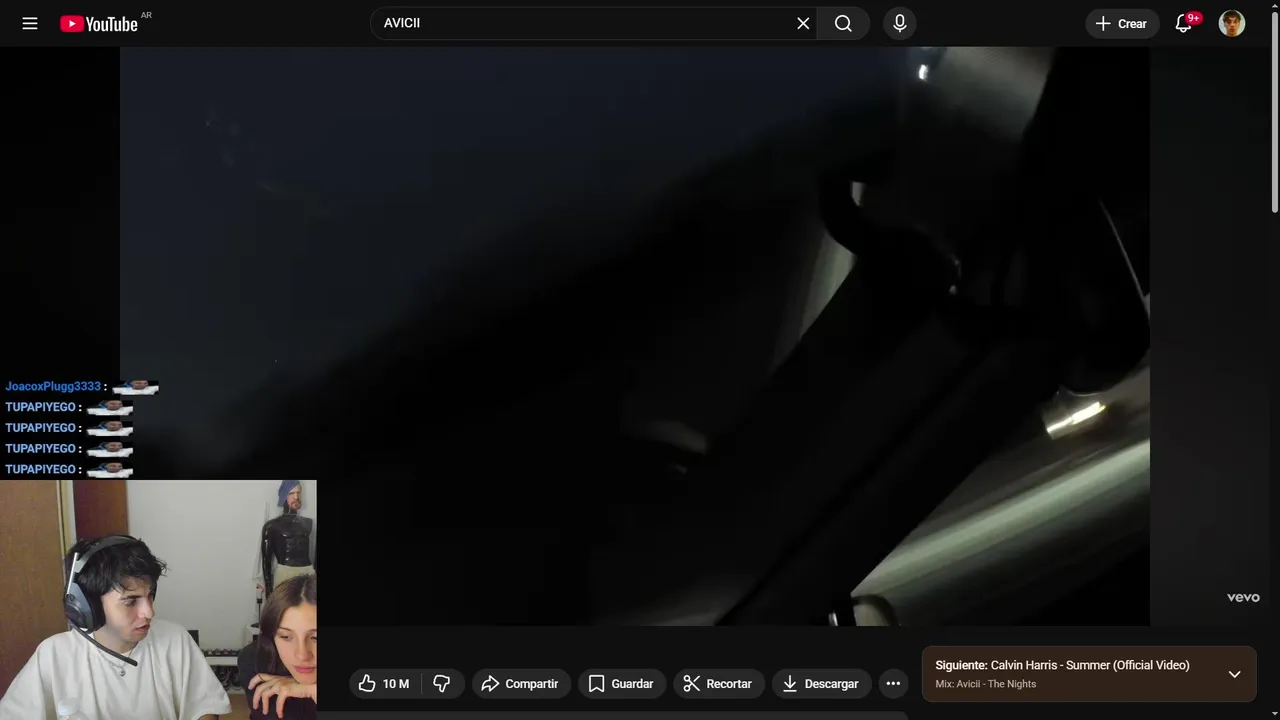
Task: Open Recortar clip tool
Action: click(718, 683)
